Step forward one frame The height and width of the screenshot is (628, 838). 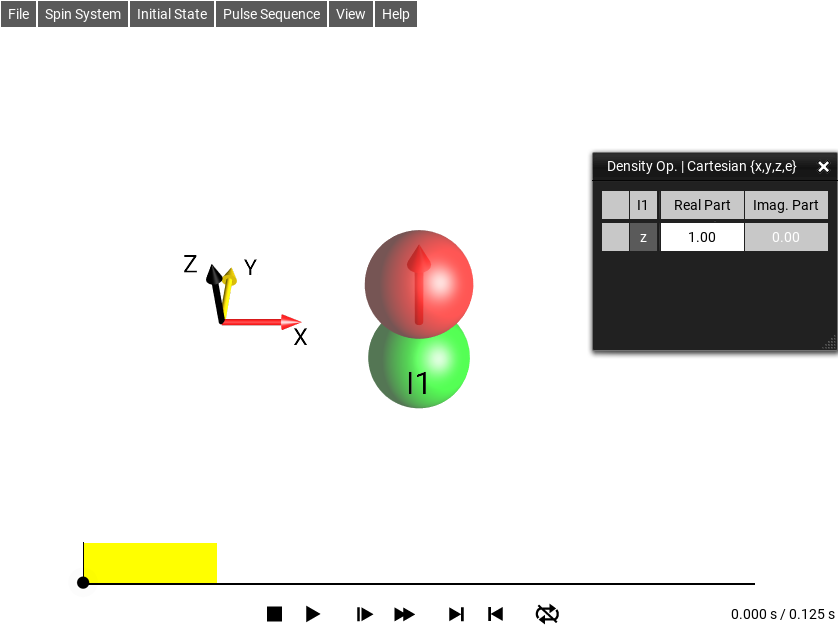(x=365, y=614)
